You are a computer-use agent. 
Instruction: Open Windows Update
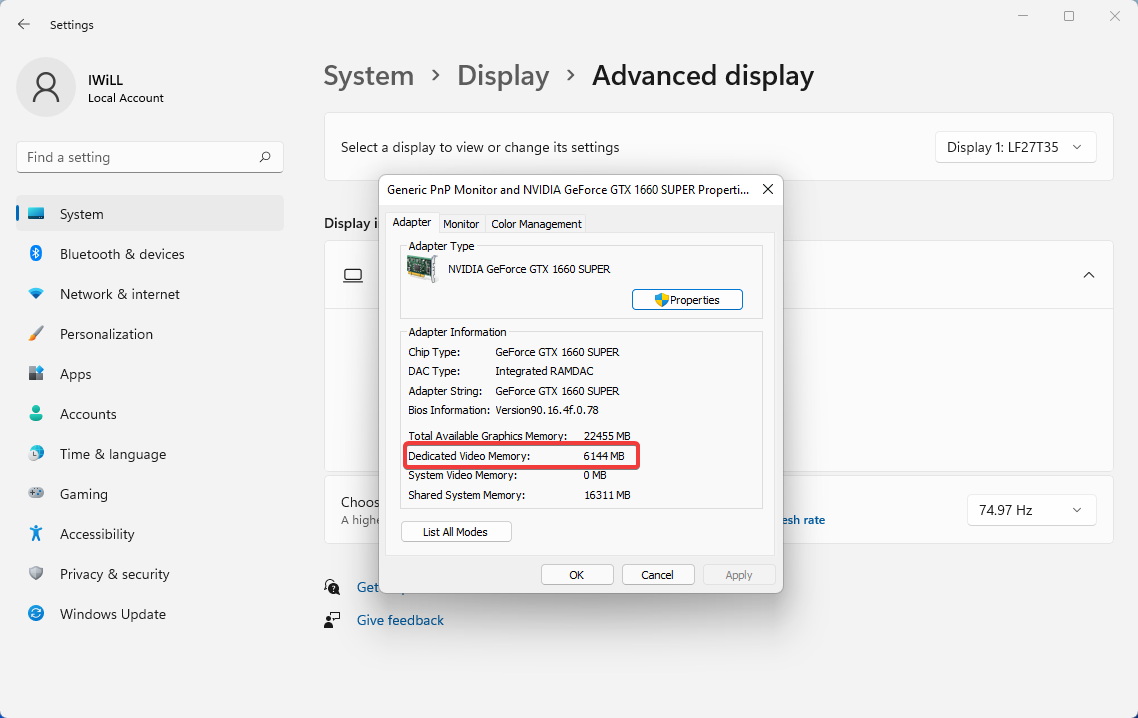pyautogui.click(x=112, y=614)
